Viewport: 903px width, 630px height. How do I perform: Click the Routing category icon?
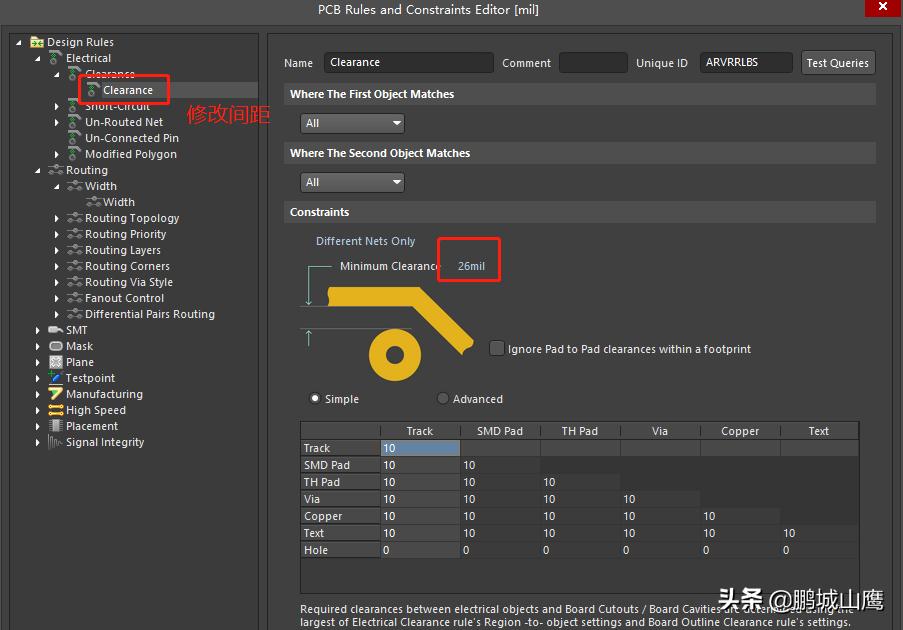coord(56,170)
